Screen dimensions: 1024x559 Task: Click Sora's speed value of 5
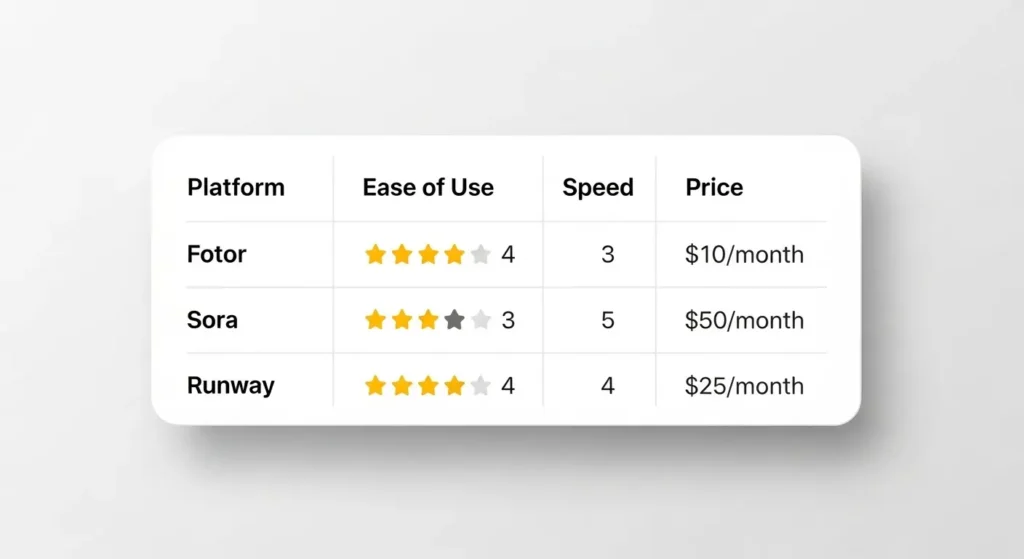607,320
